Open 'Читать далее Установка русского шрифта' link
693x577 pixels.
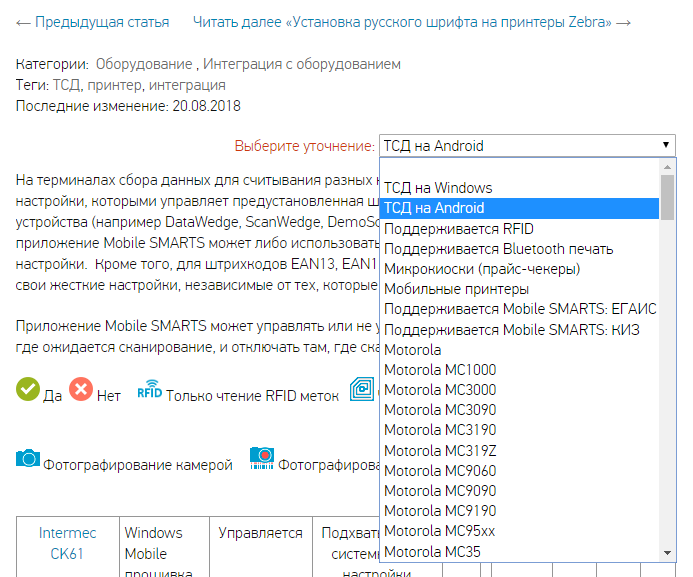pyautogui.click(x=412, y=22)
